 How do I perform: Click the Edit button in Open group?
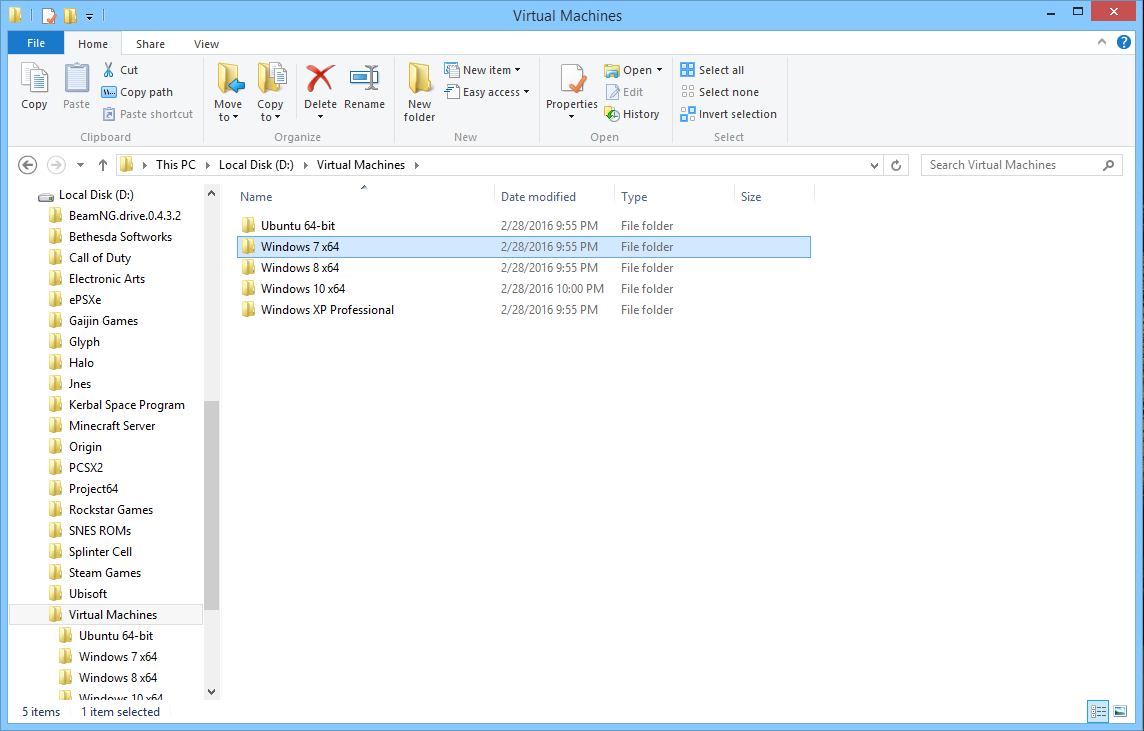point(625,92)
